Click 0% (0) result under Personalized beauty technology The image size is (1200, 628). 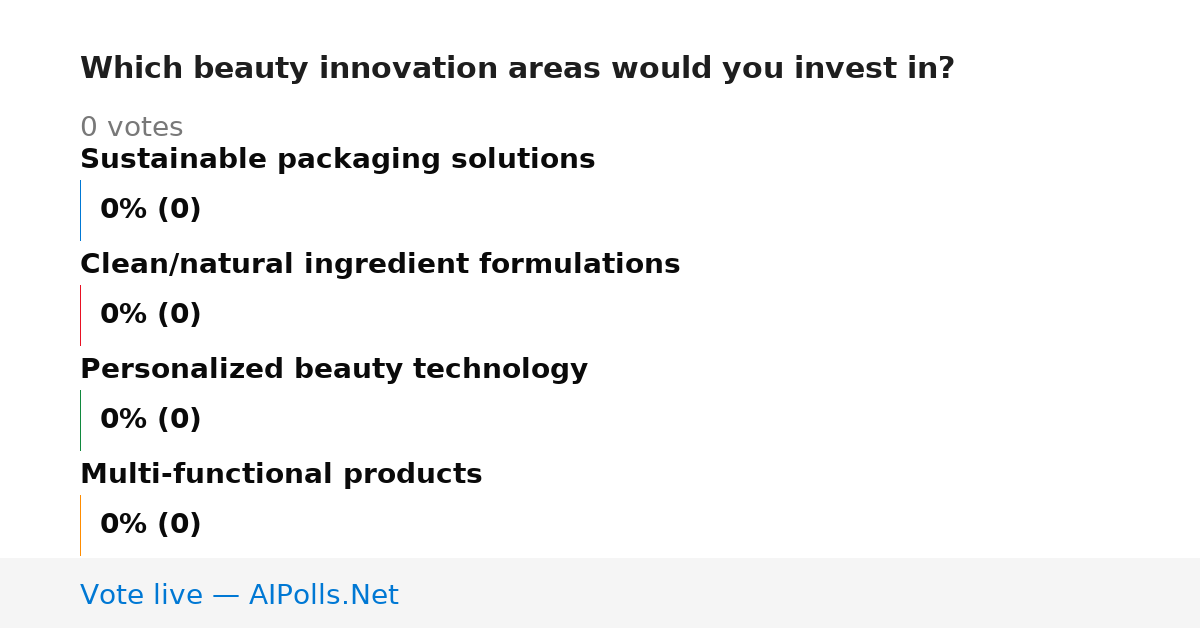[150, 420]
